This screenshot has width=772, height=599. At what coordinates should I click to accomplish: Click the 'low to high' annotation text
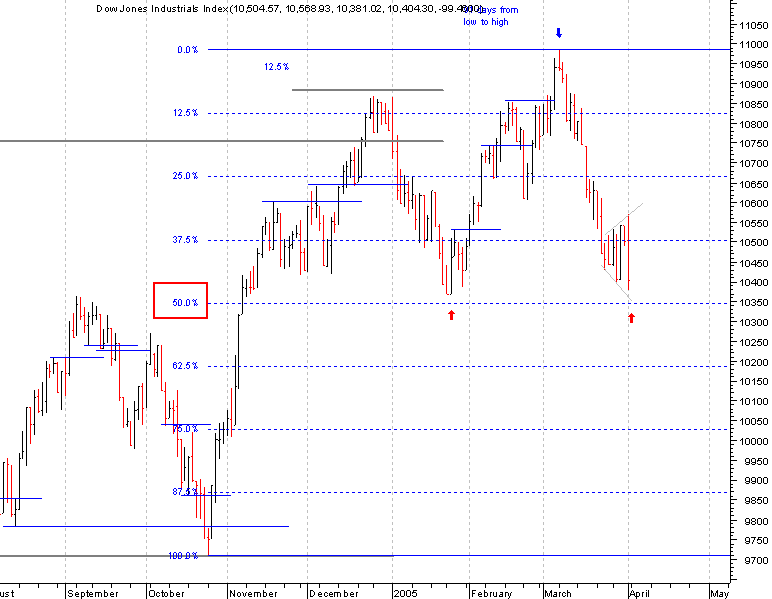click(485, 22)
